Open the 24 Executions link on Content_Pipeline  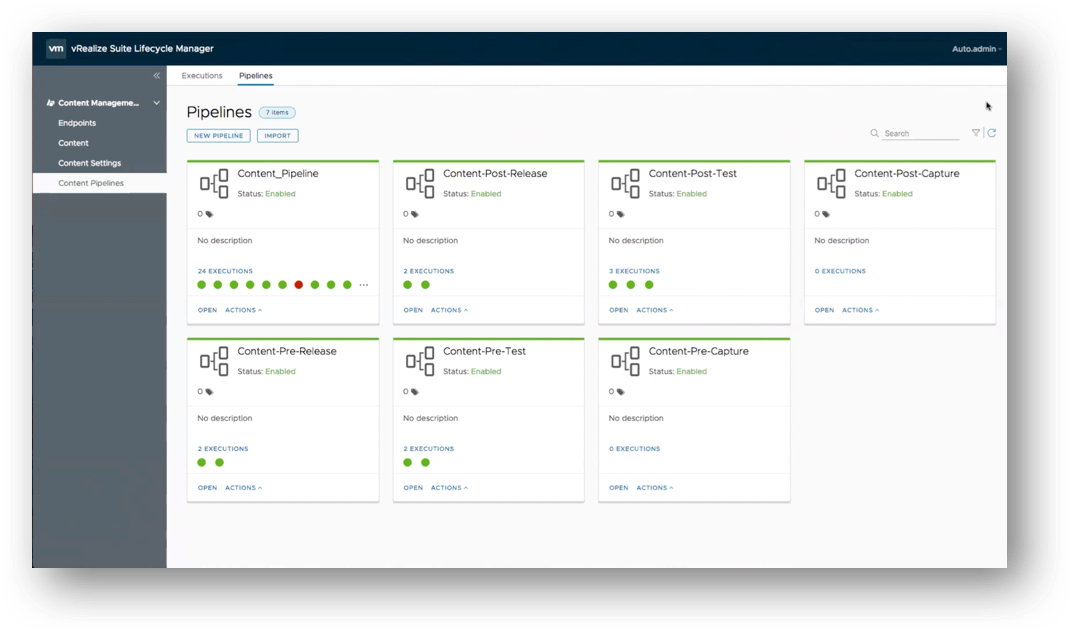(x=225, y=271)
